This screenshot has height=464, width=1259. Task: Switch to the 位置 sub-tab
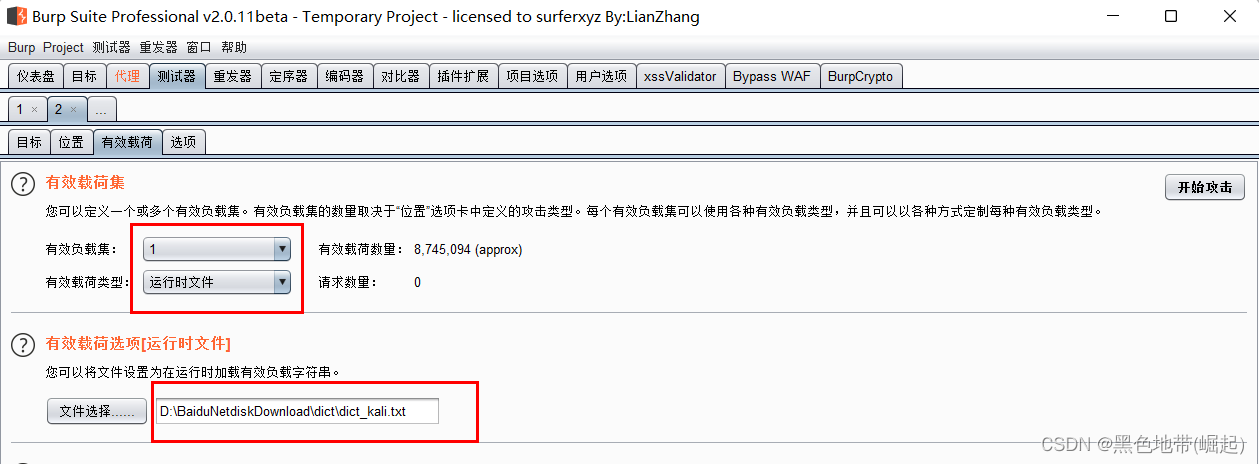click(71, 142)
